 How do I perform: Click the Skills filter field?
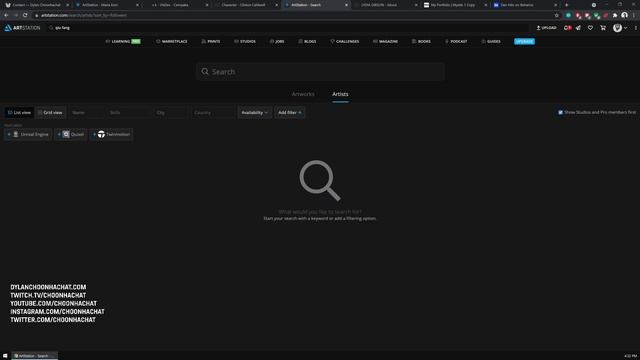coord(129,112)
